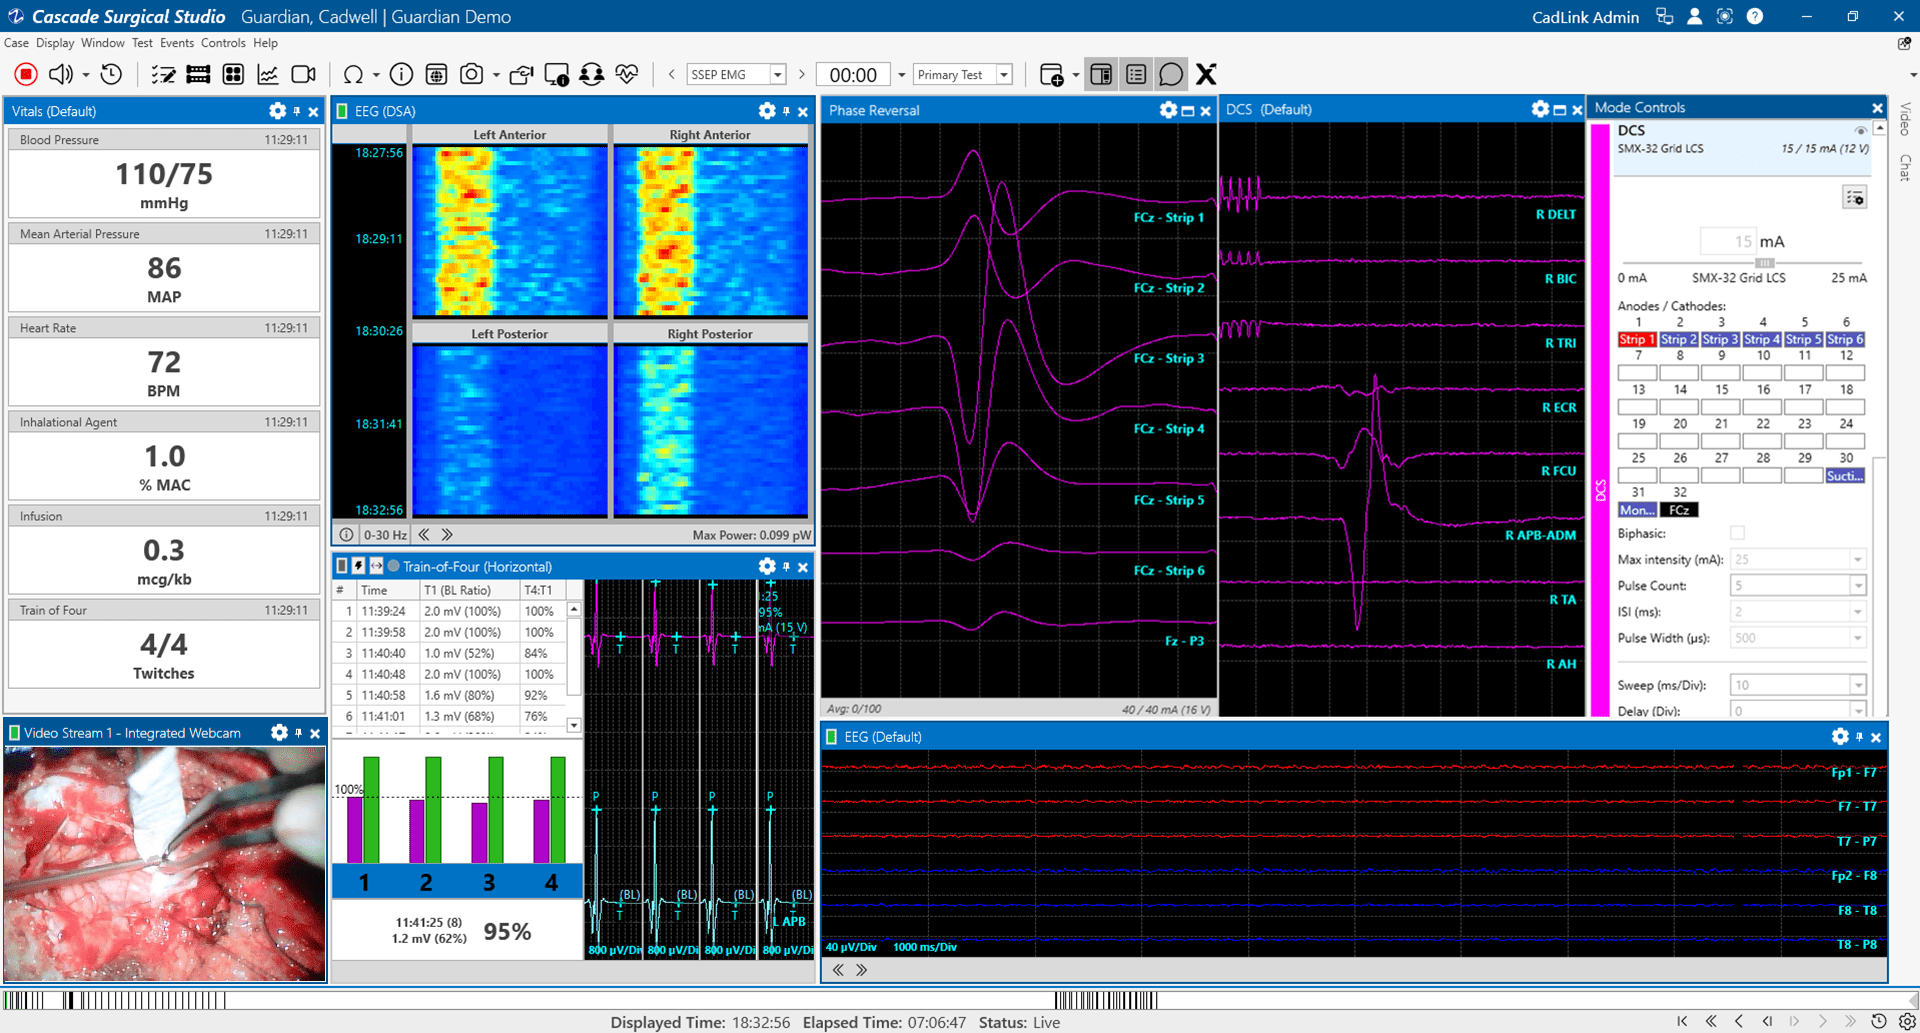
Task: Click the speaker audio icon in toolbar
Action: pyautogui.click(x=60, y=74)
